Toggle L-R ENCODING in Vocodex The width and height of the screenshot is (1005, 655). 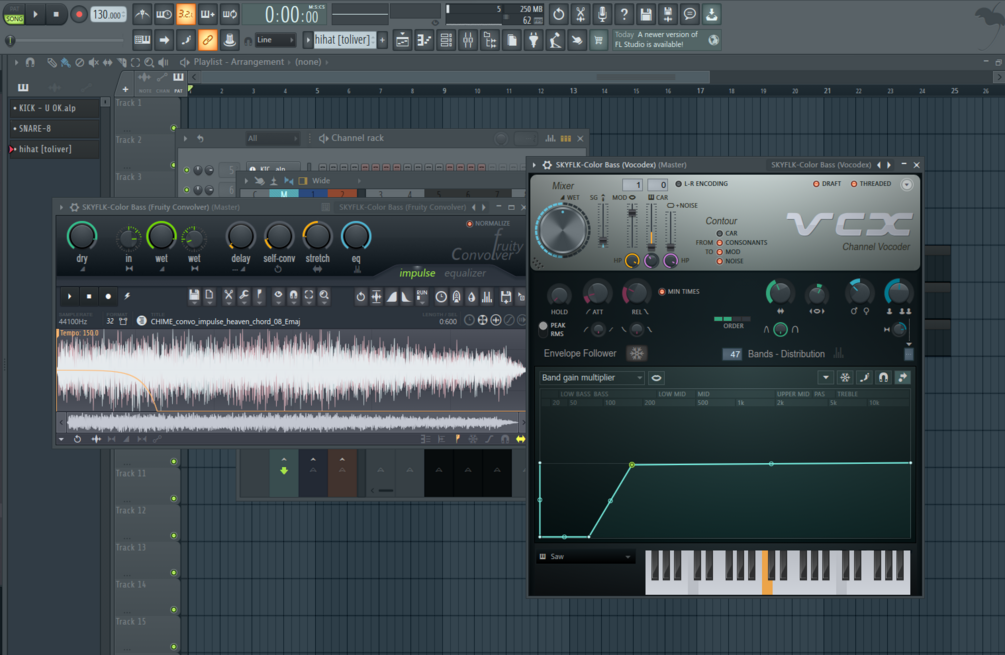pyautogui.click(x=702, y=183)
